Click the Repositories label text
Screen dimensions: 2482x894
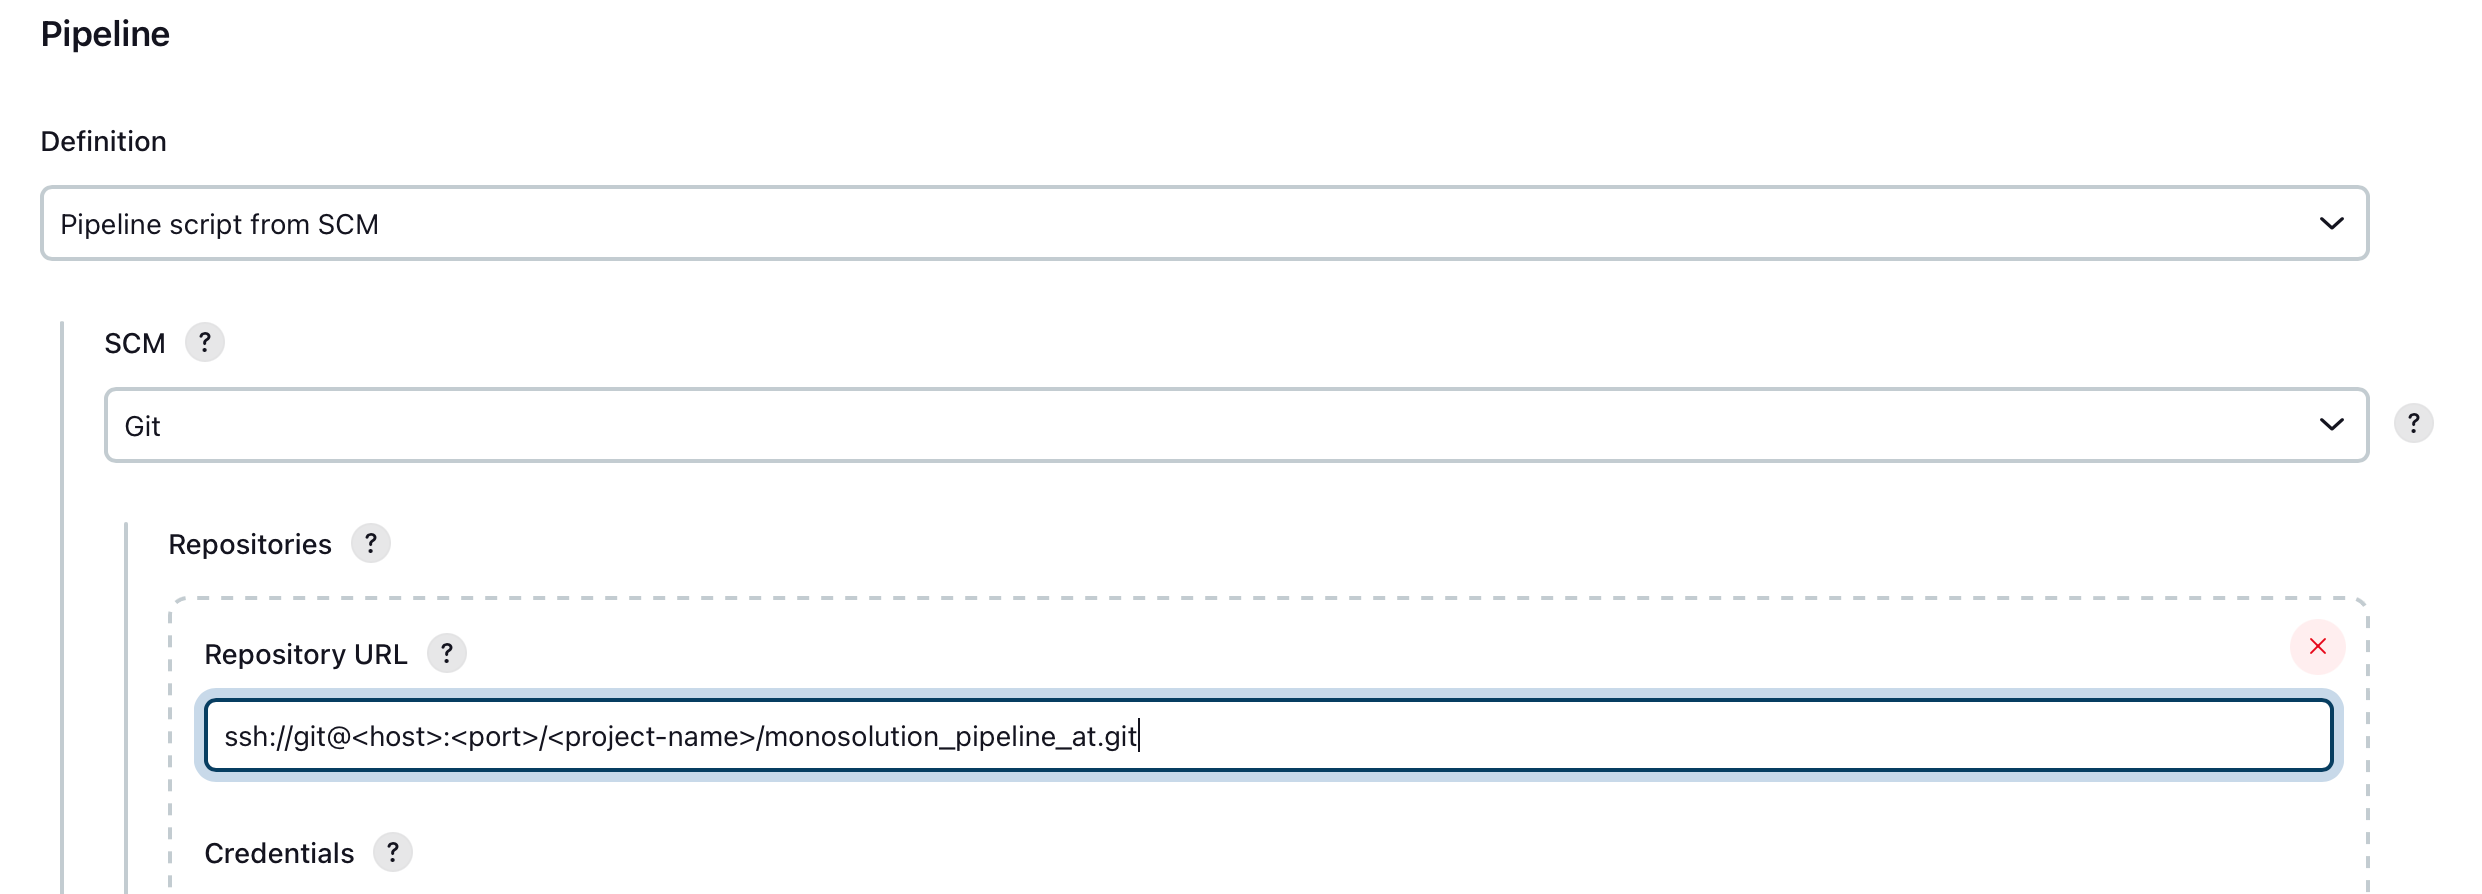(250, 545)
